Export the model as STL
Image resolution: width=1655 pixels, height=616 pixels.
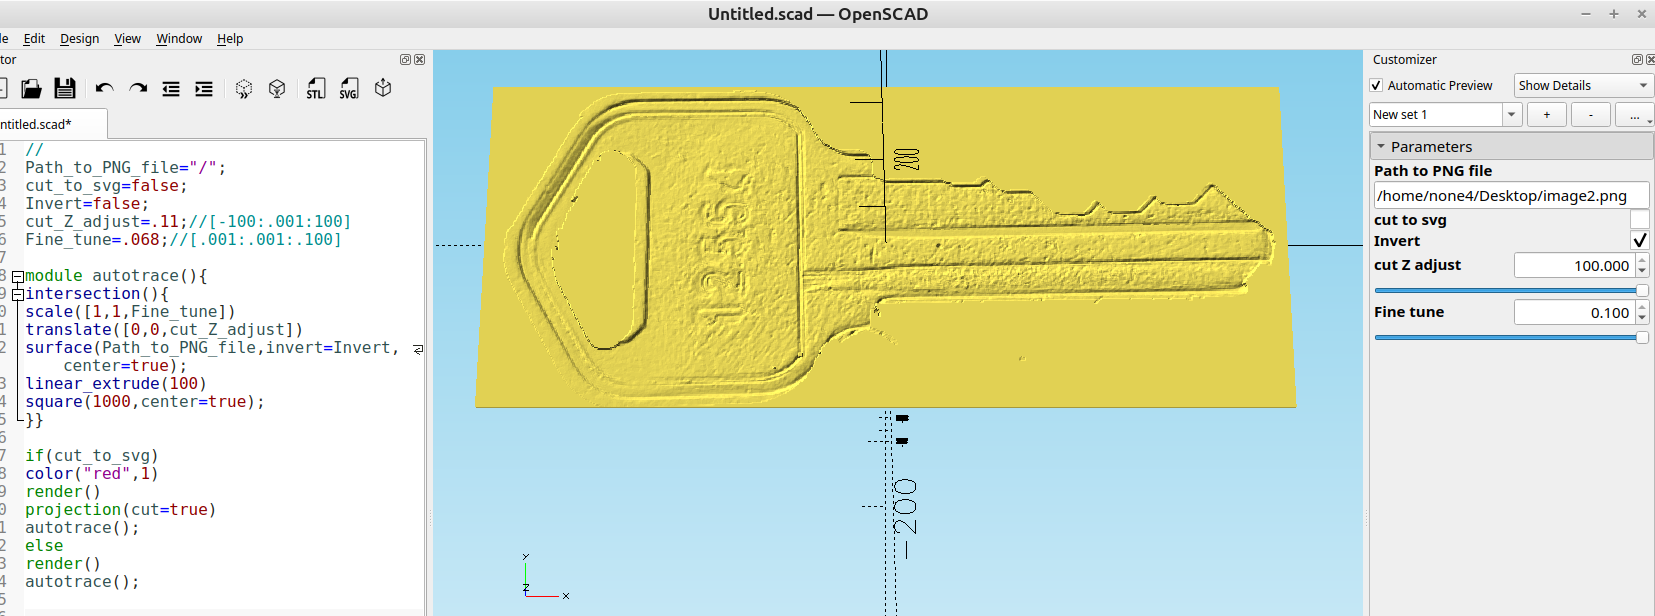(x=316, y=89)
